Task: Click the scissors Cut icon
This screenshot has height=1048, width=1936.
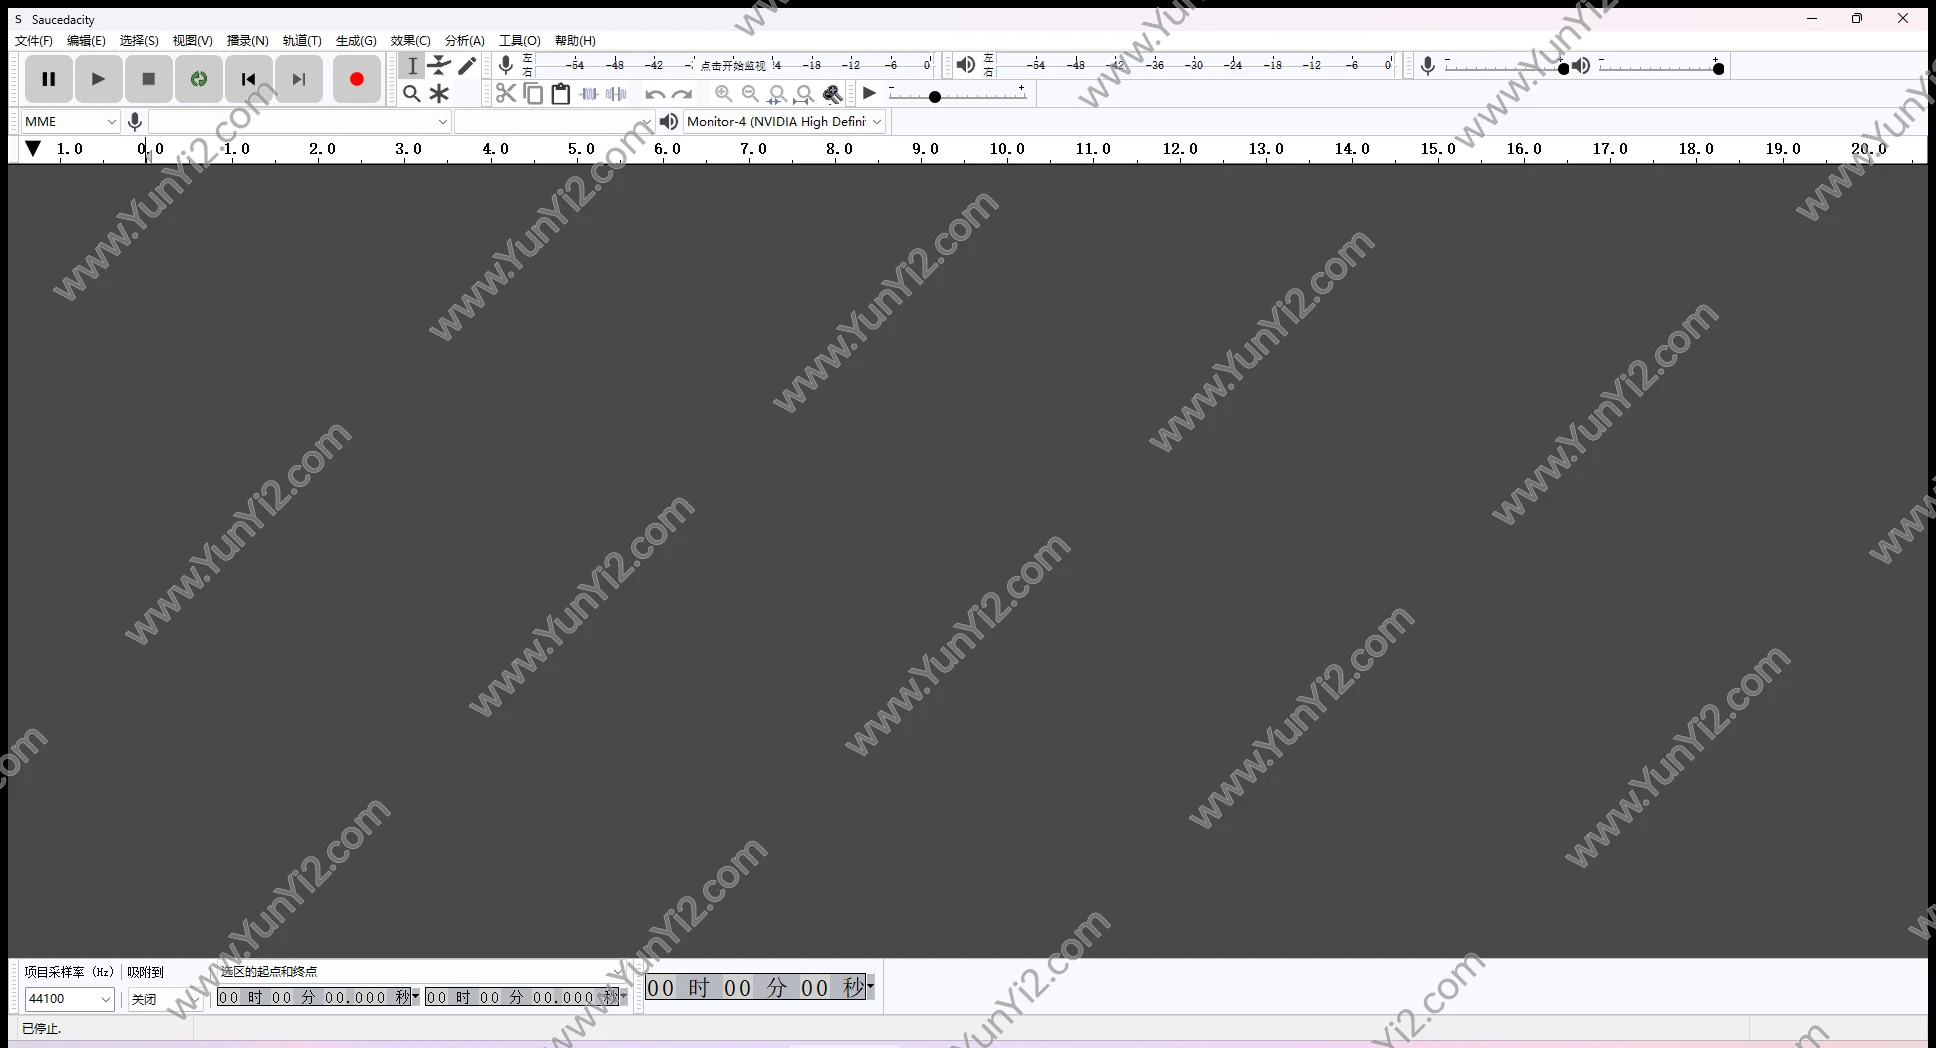Action: point(506,94)
